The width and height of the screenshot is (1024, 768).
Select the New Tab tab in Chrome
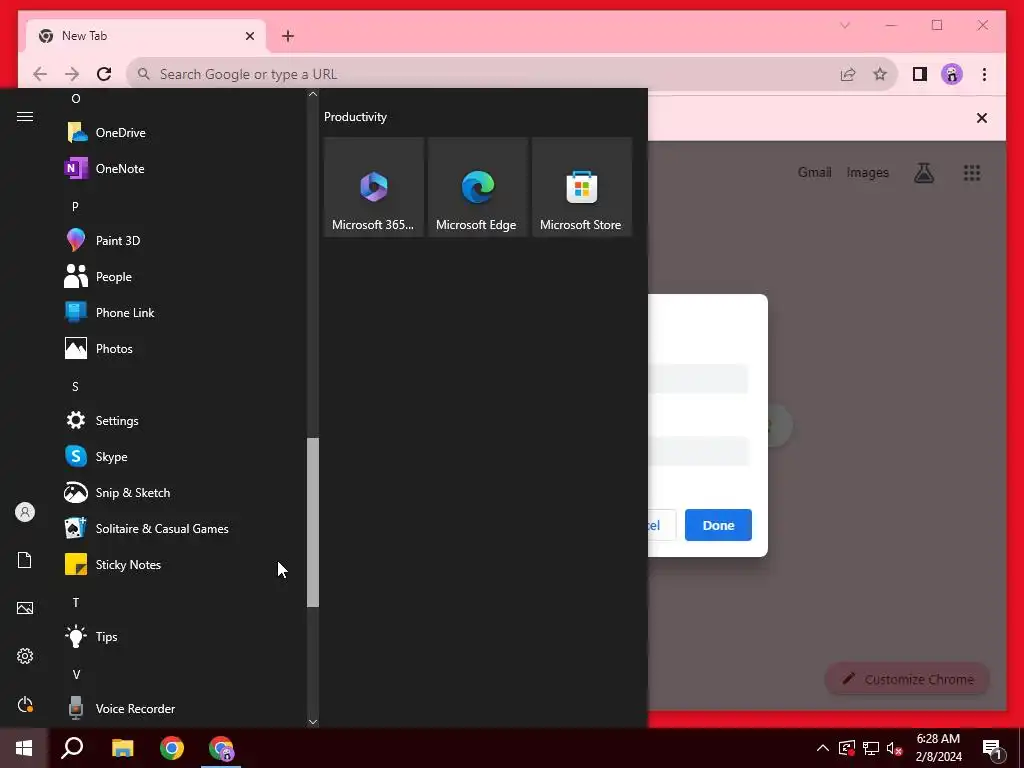(x=146, y=36)
